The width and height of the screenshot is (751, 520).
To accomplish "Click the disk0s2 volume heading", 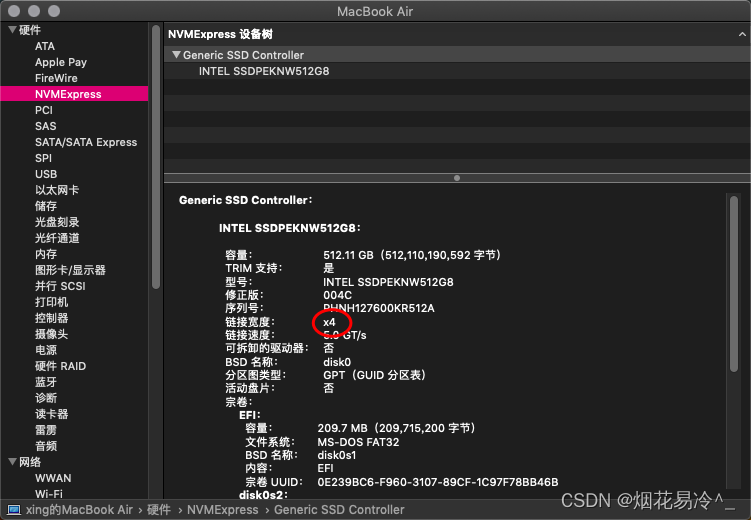I will click(262, 495).
